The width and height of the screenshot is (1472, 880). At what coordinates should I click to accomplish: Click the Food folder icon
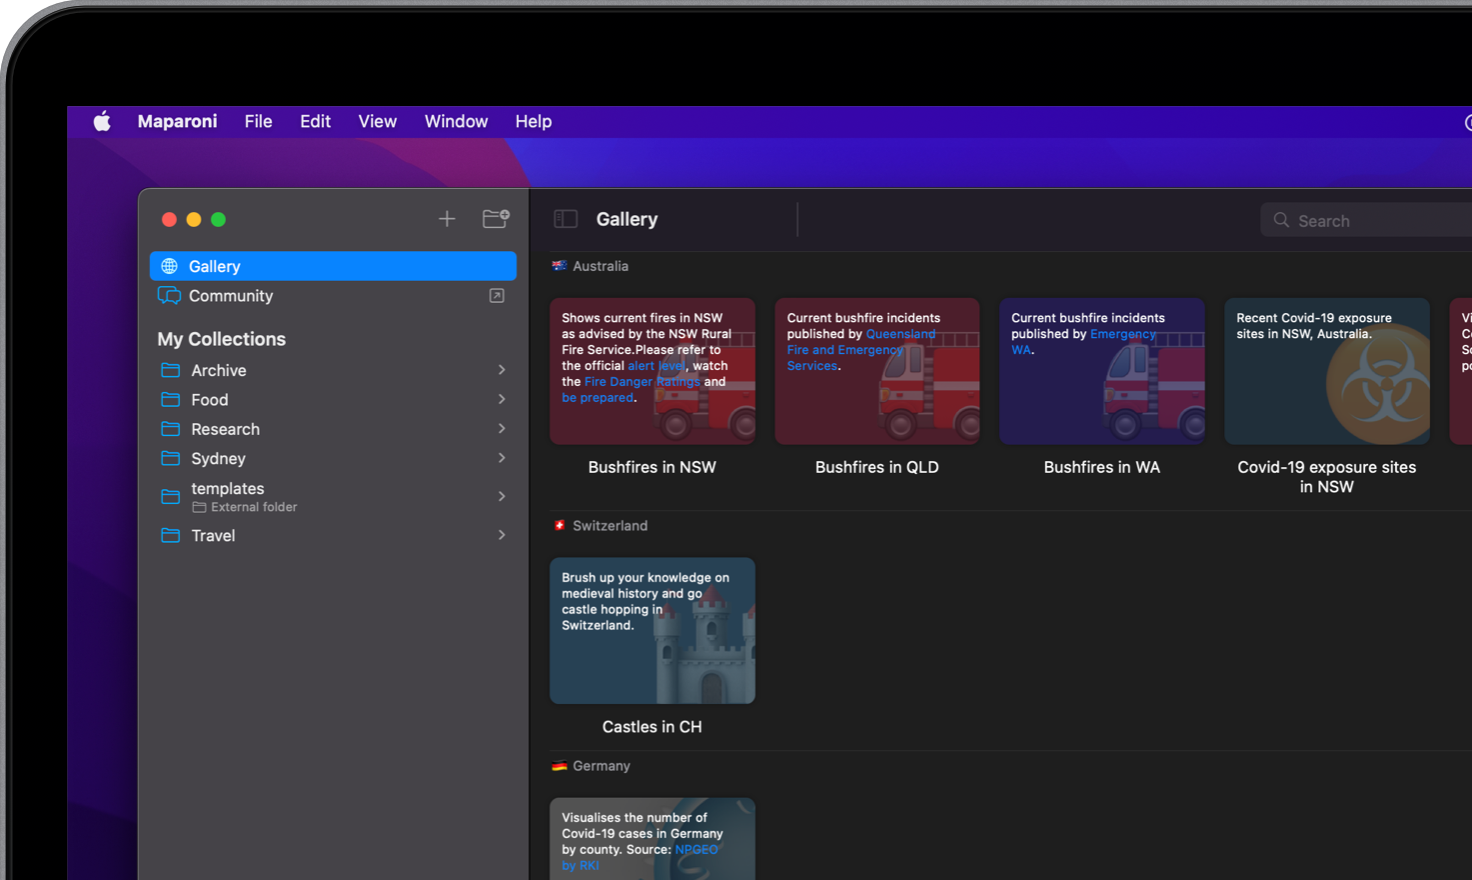point(171,399)
